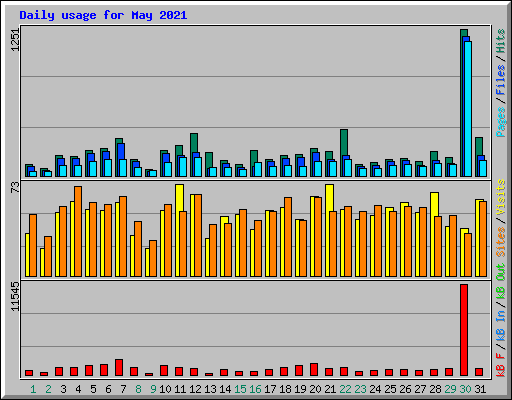
Task: Click the orange Sites bar for day 4
Action: [x=78, y=231]
